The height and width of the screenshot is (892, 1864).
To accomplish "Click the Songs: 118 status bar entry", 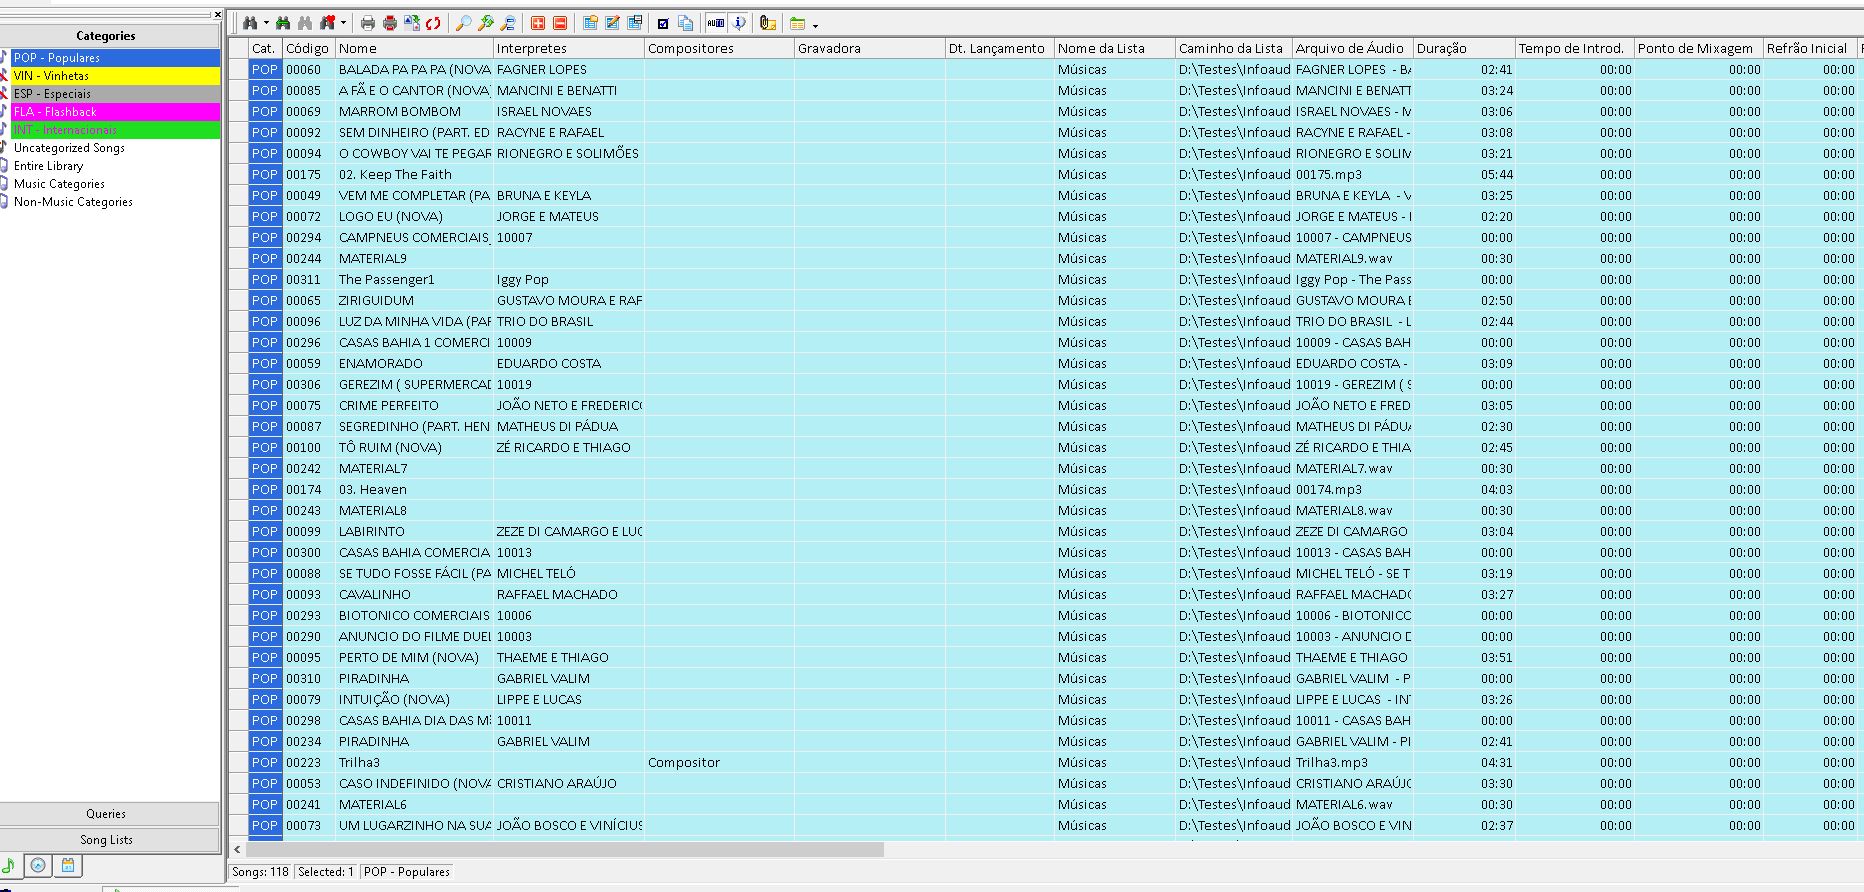I will [260, 872].
